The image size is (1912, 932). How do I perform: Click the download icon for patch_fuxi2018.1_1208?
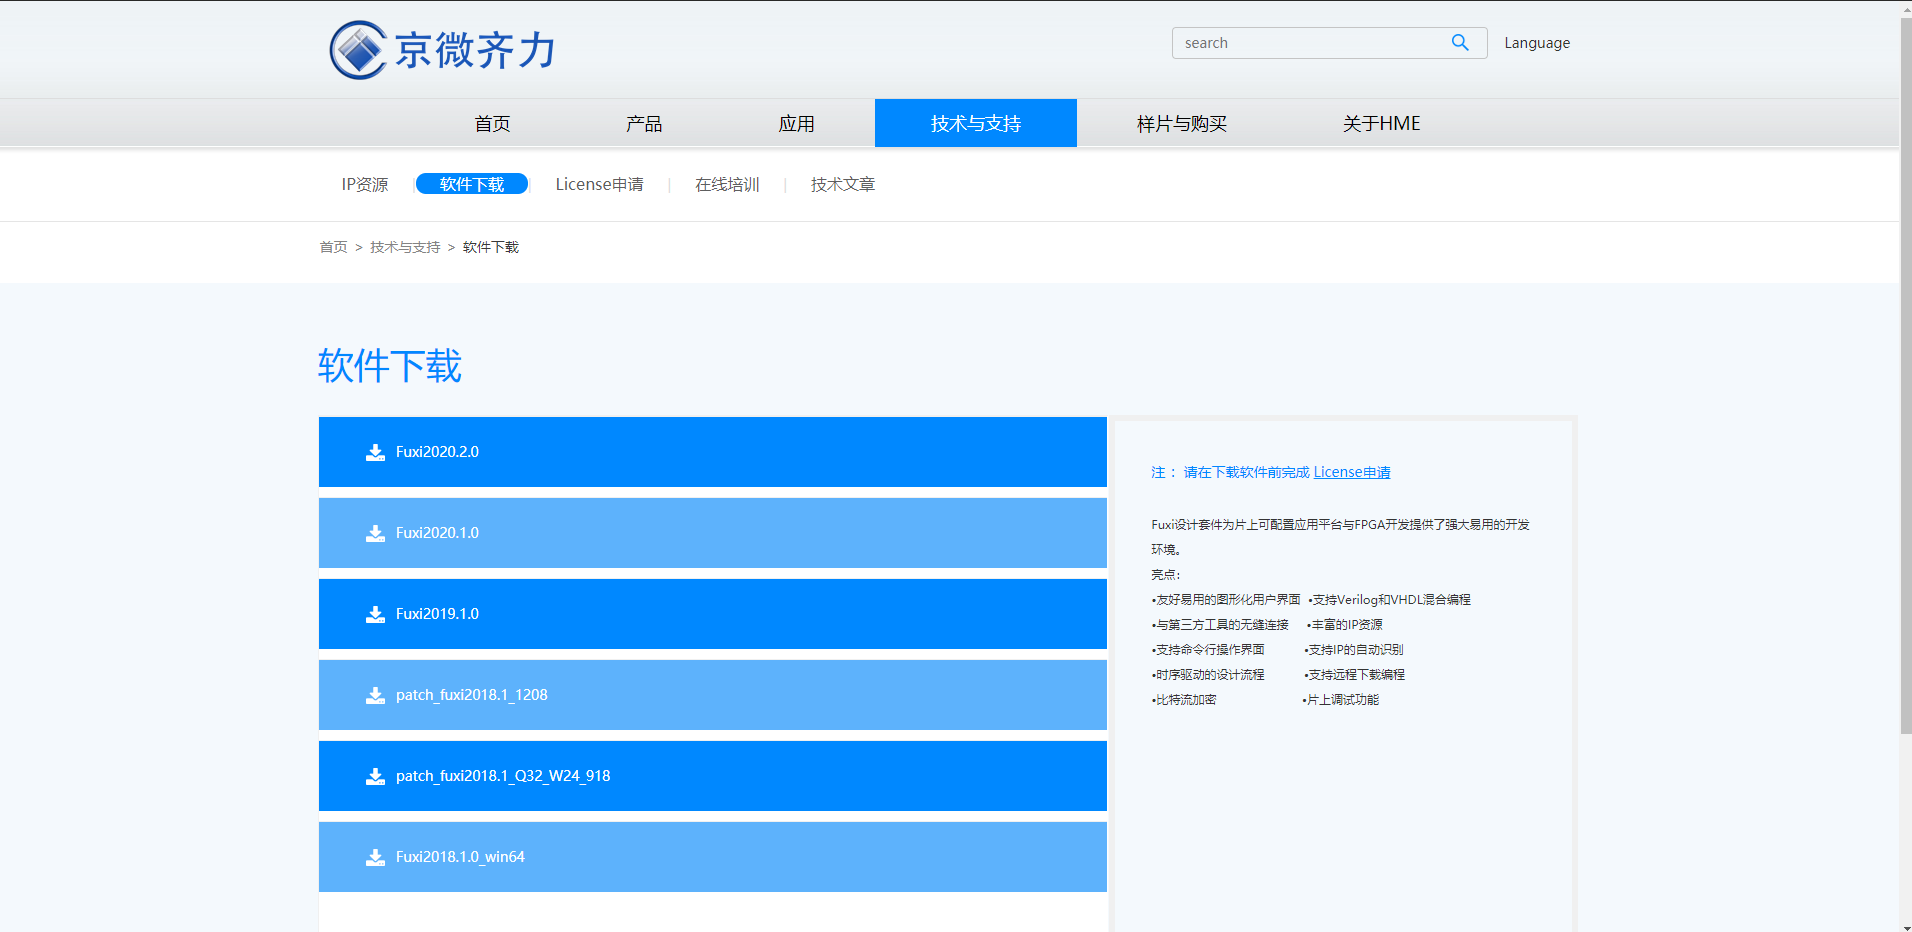[375, 695]
